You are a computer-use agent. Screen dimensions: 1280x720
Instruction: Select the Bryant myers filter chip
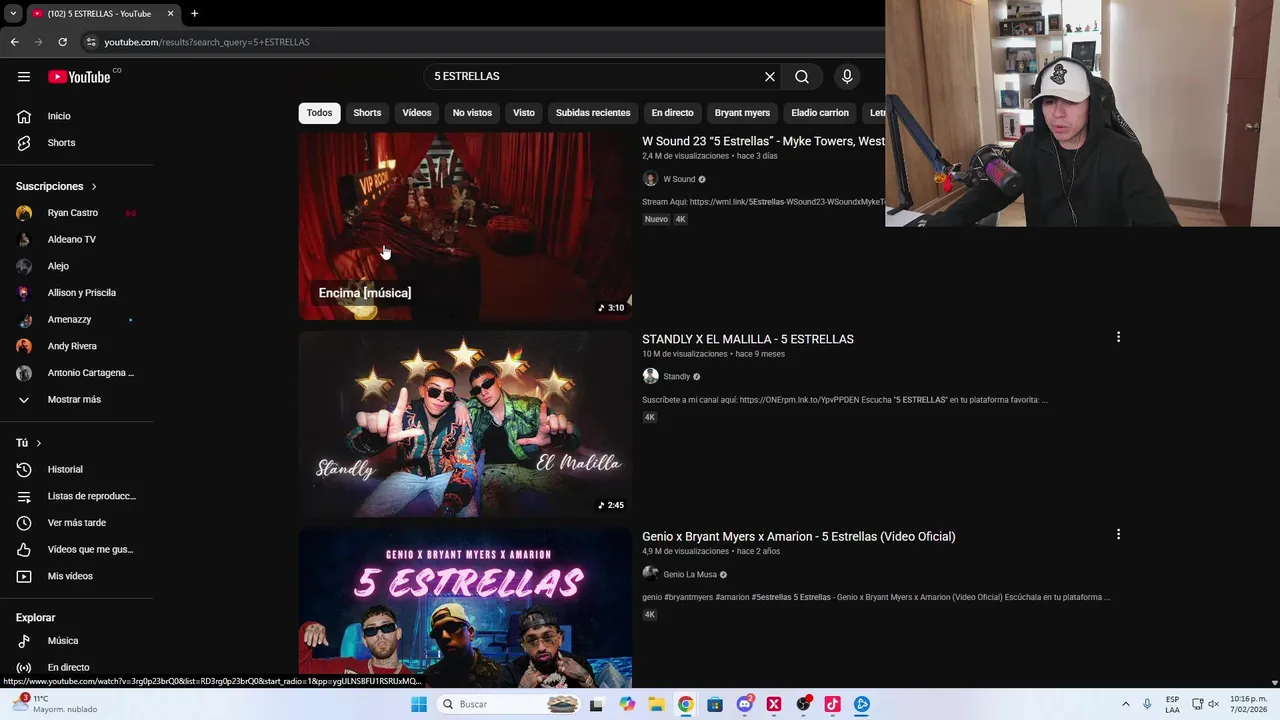coord(742,113)
